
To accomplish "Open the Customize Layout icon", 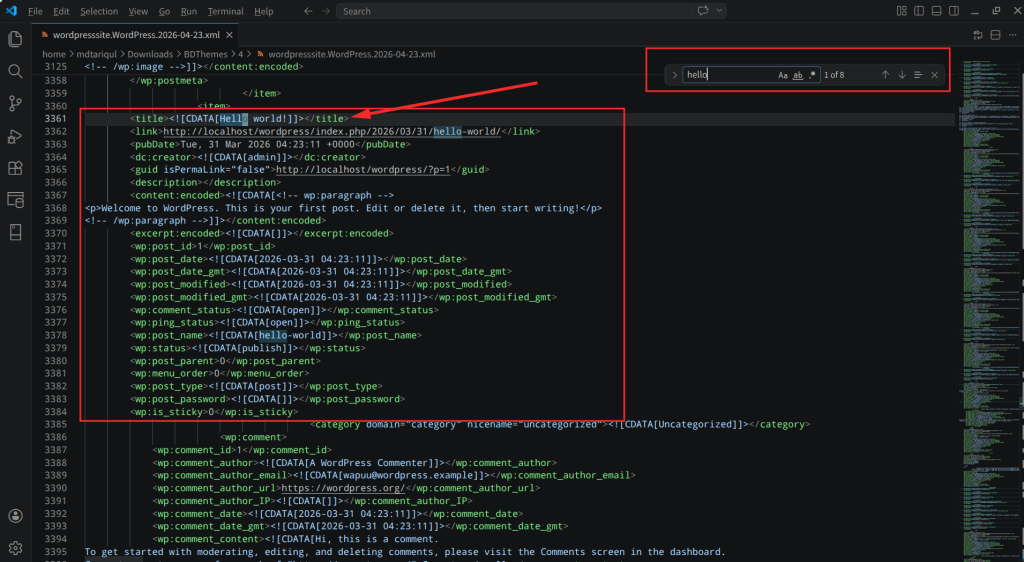I will click(x=901, y=11).
